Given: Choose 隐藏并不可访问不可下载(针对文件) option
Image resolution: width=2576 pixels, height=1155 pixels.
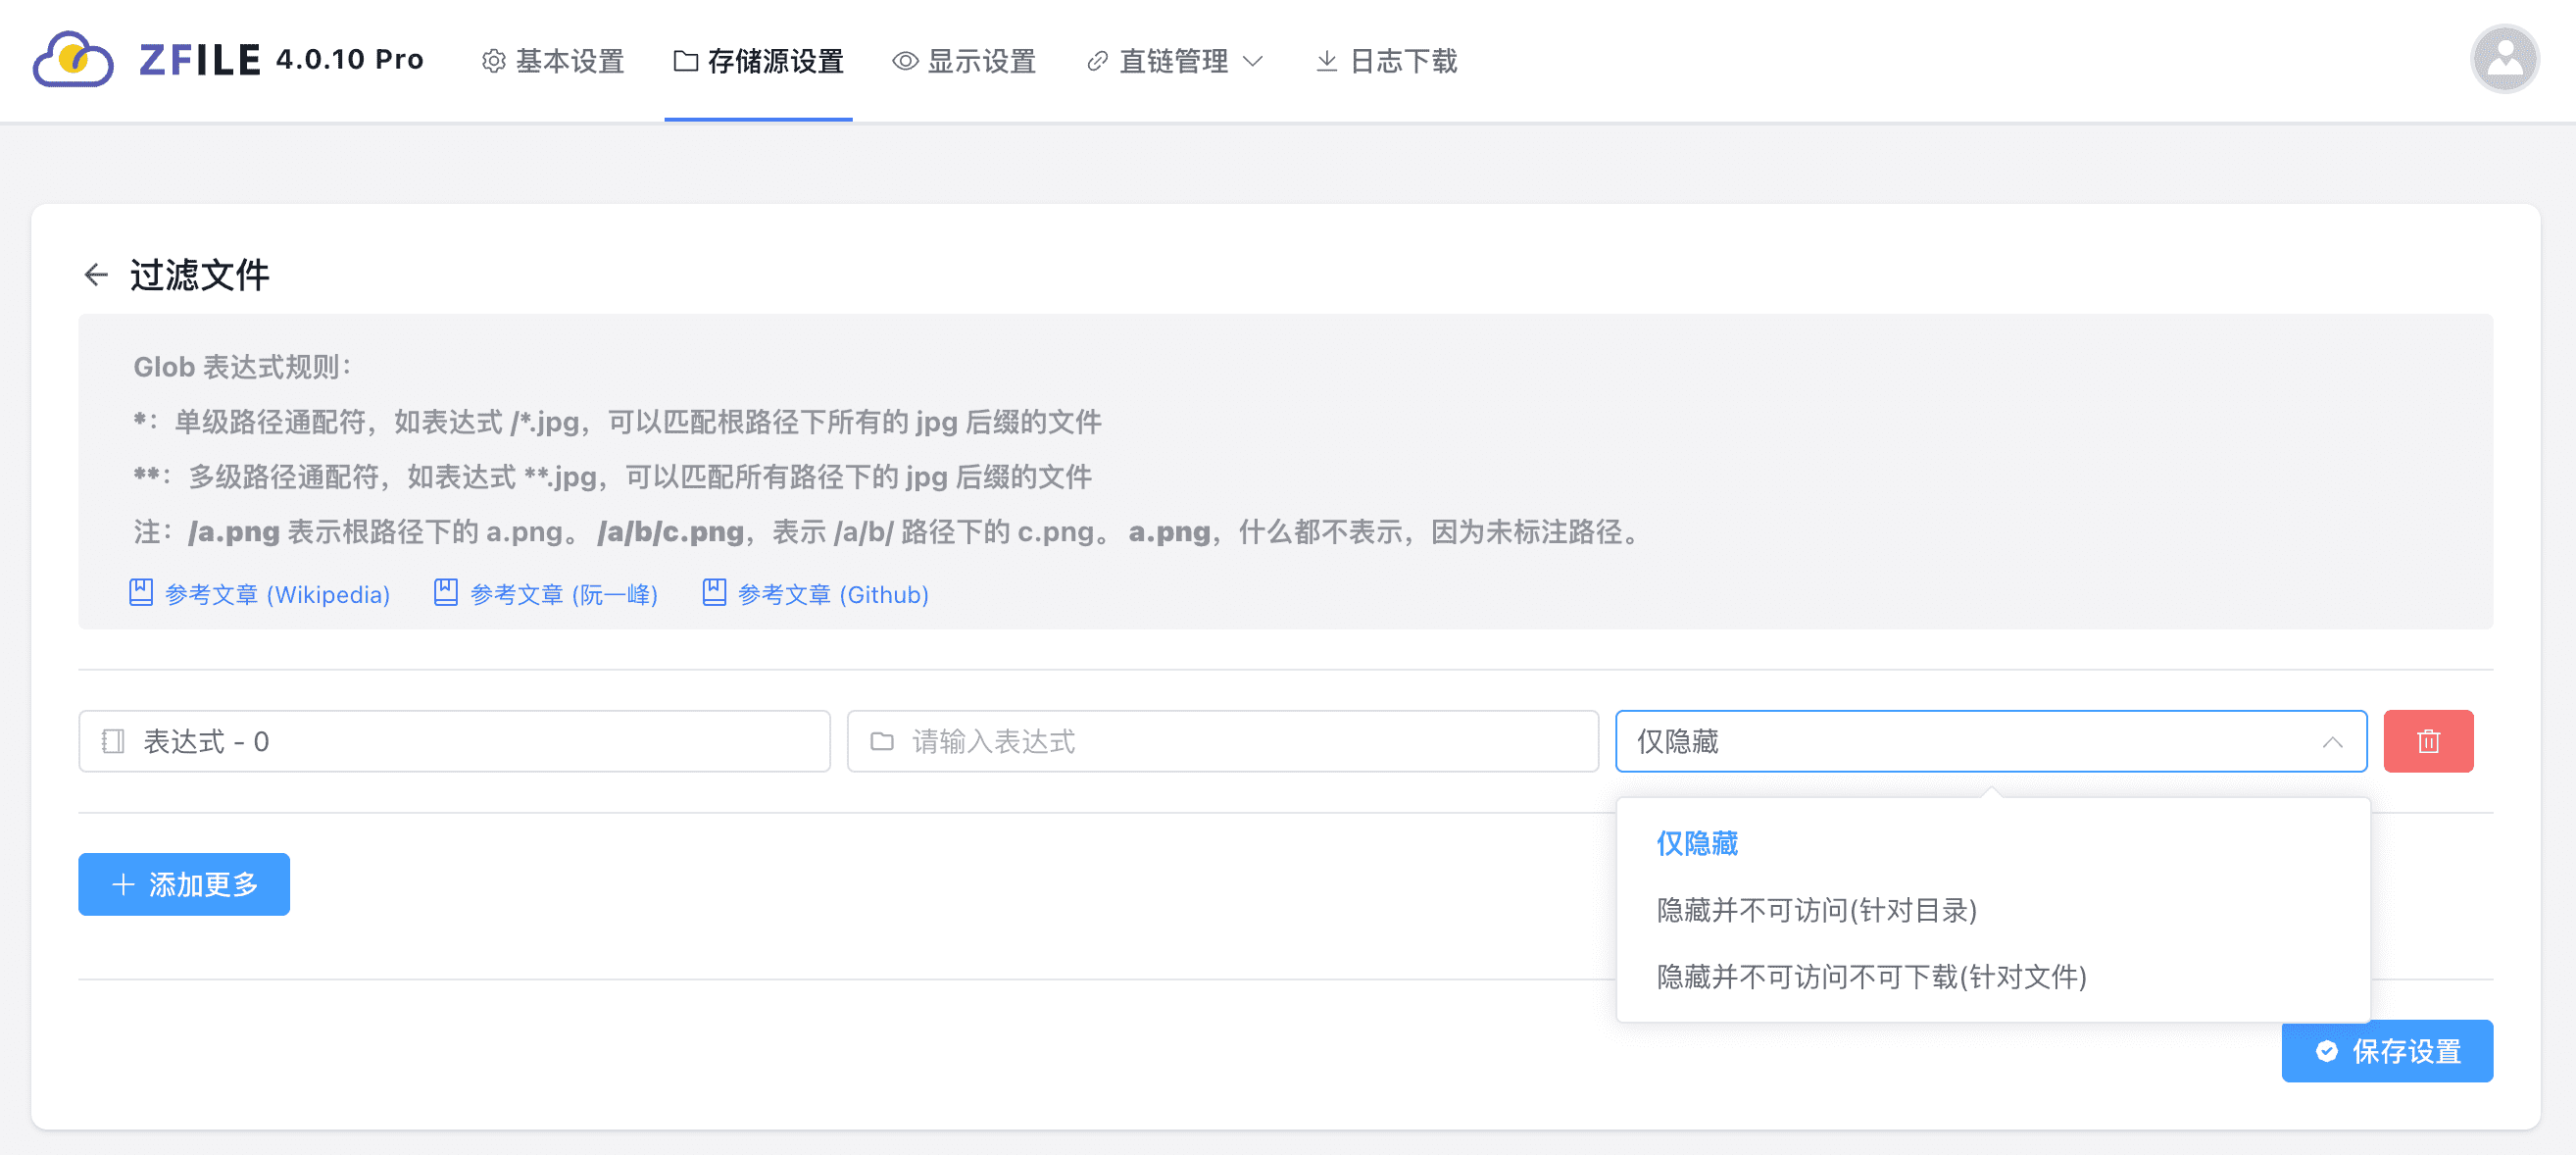Looking at the screenshot, I should coord(1871,976).
